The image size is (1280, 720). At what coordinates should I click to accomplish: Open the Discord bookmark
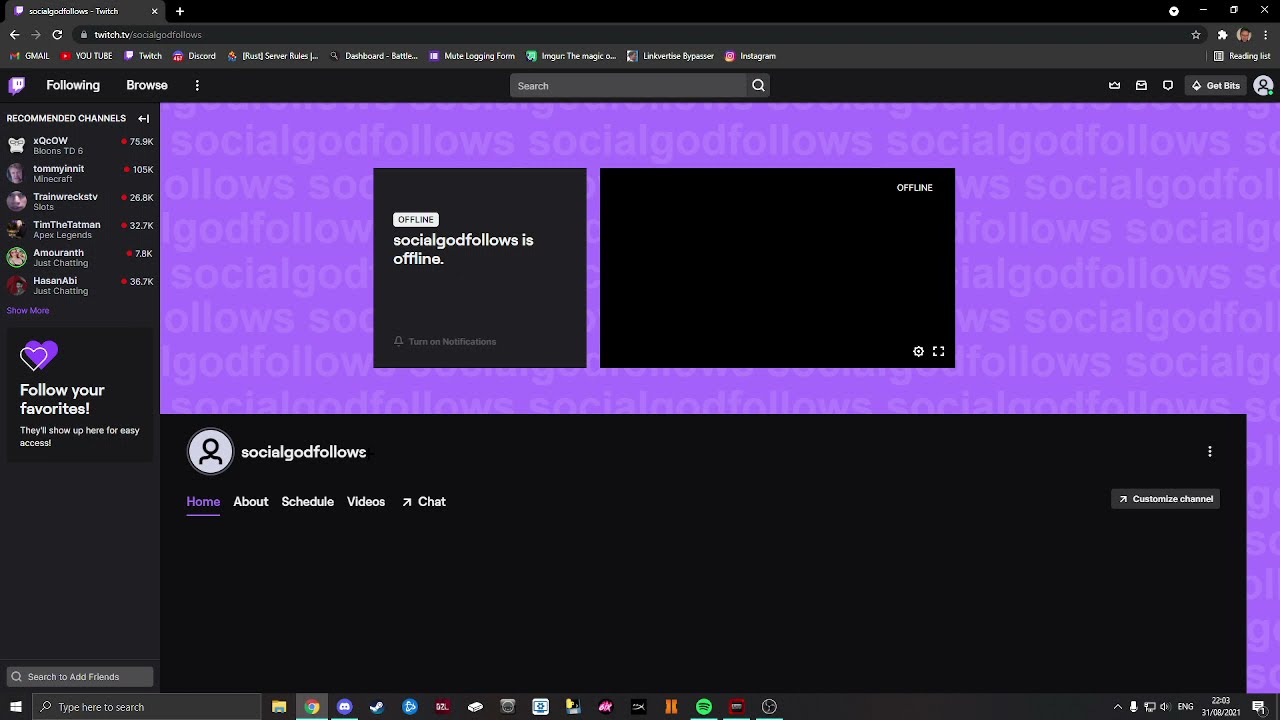click(194, 56)
